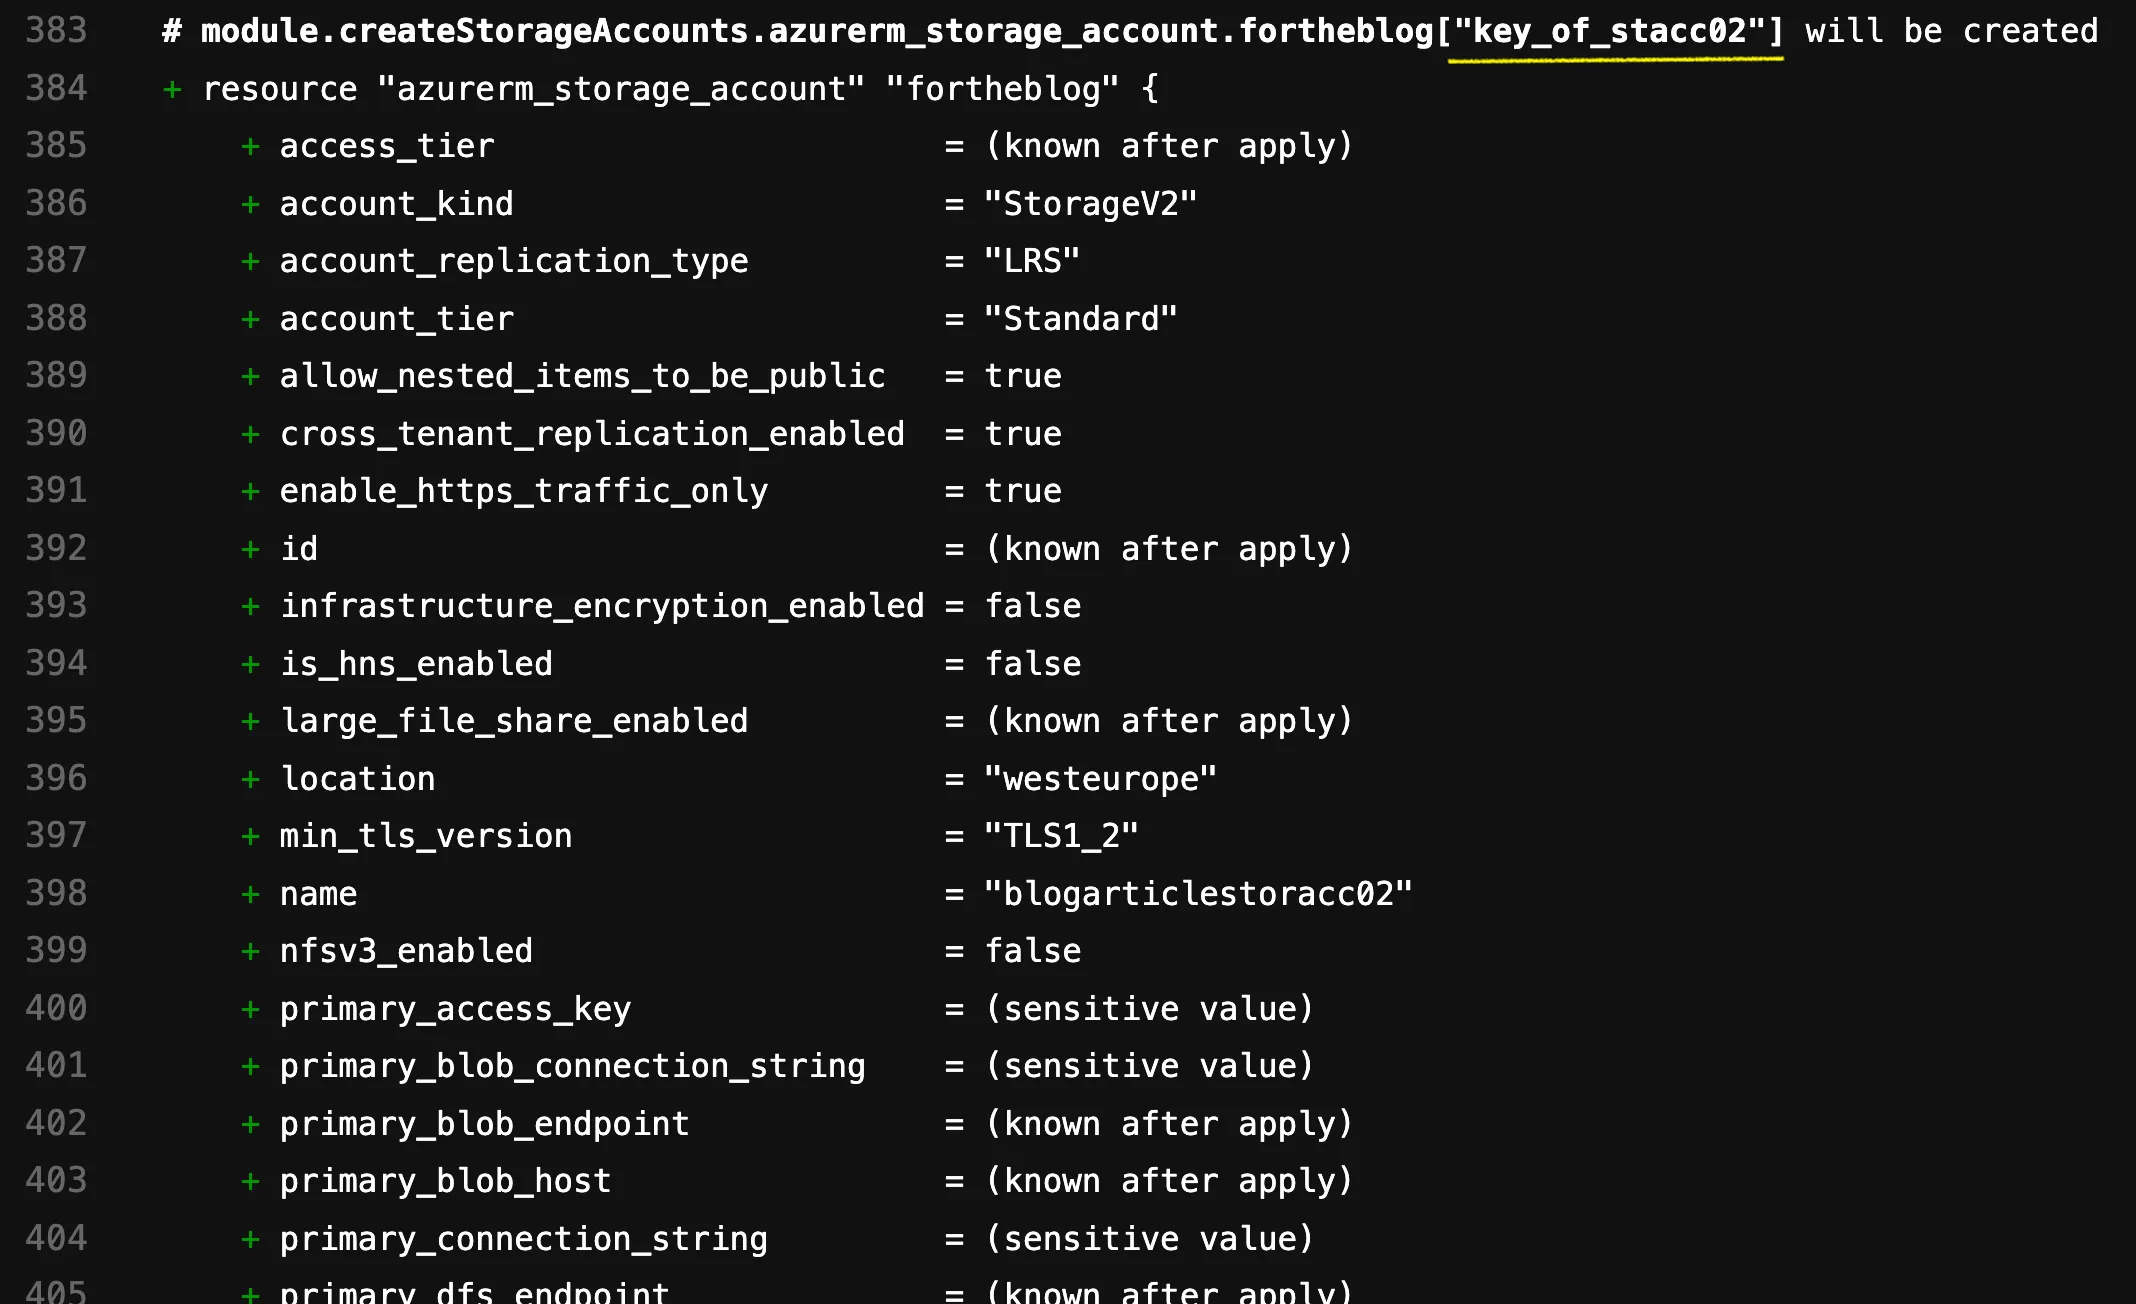The image size is (2136, 1304).
Task: Click the plus sign beside access_tier
Action: point(250,147)
